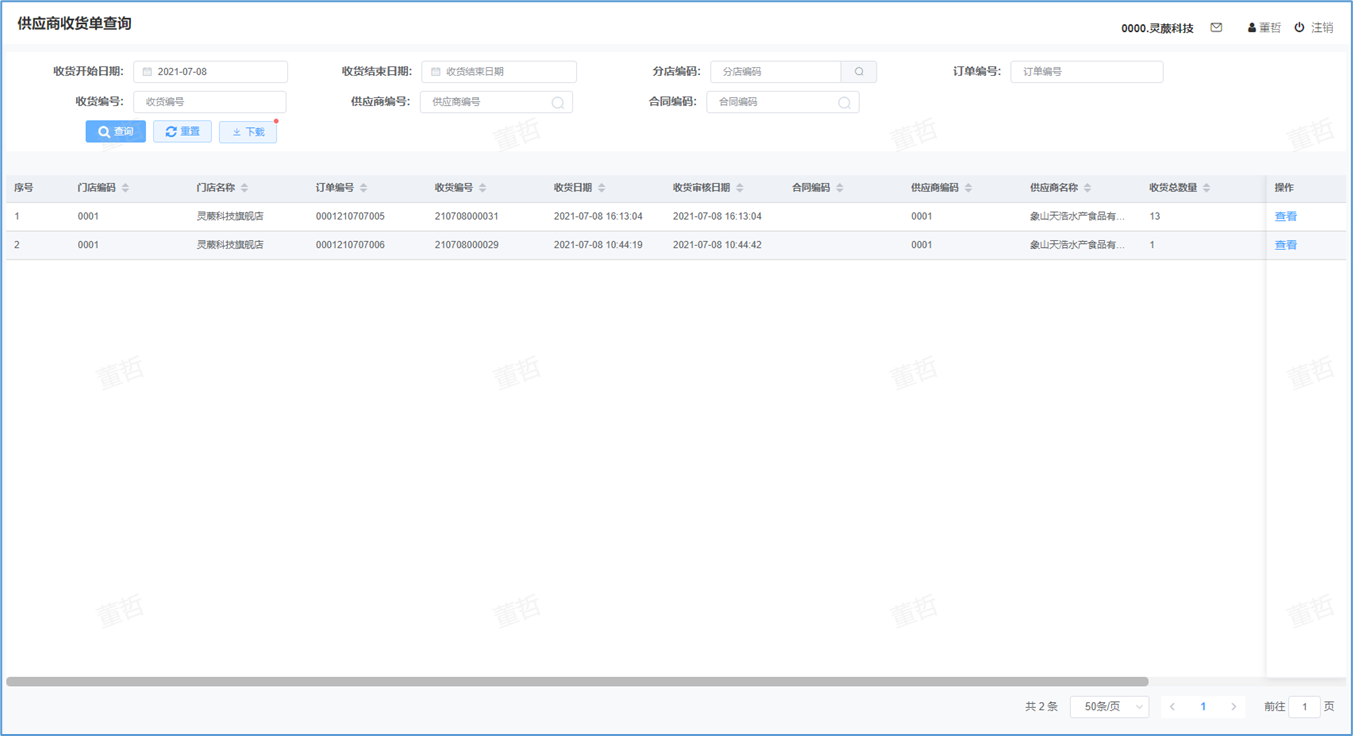Open calendar icon in 收货结束日期 field
Screen dimensions: 1353x736
435,72
